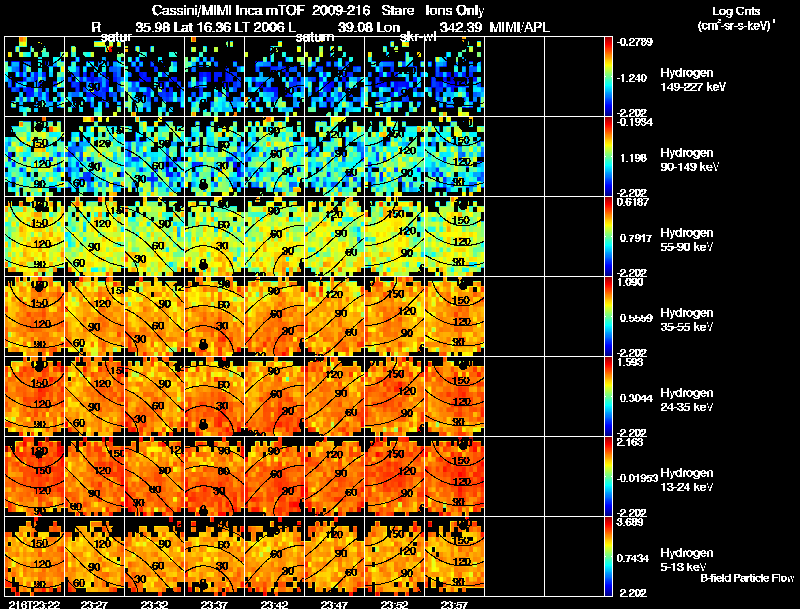This screenshot has width=800, height=609.
Task: Click the 1.198 colorbar value
Action: [634, 158]
